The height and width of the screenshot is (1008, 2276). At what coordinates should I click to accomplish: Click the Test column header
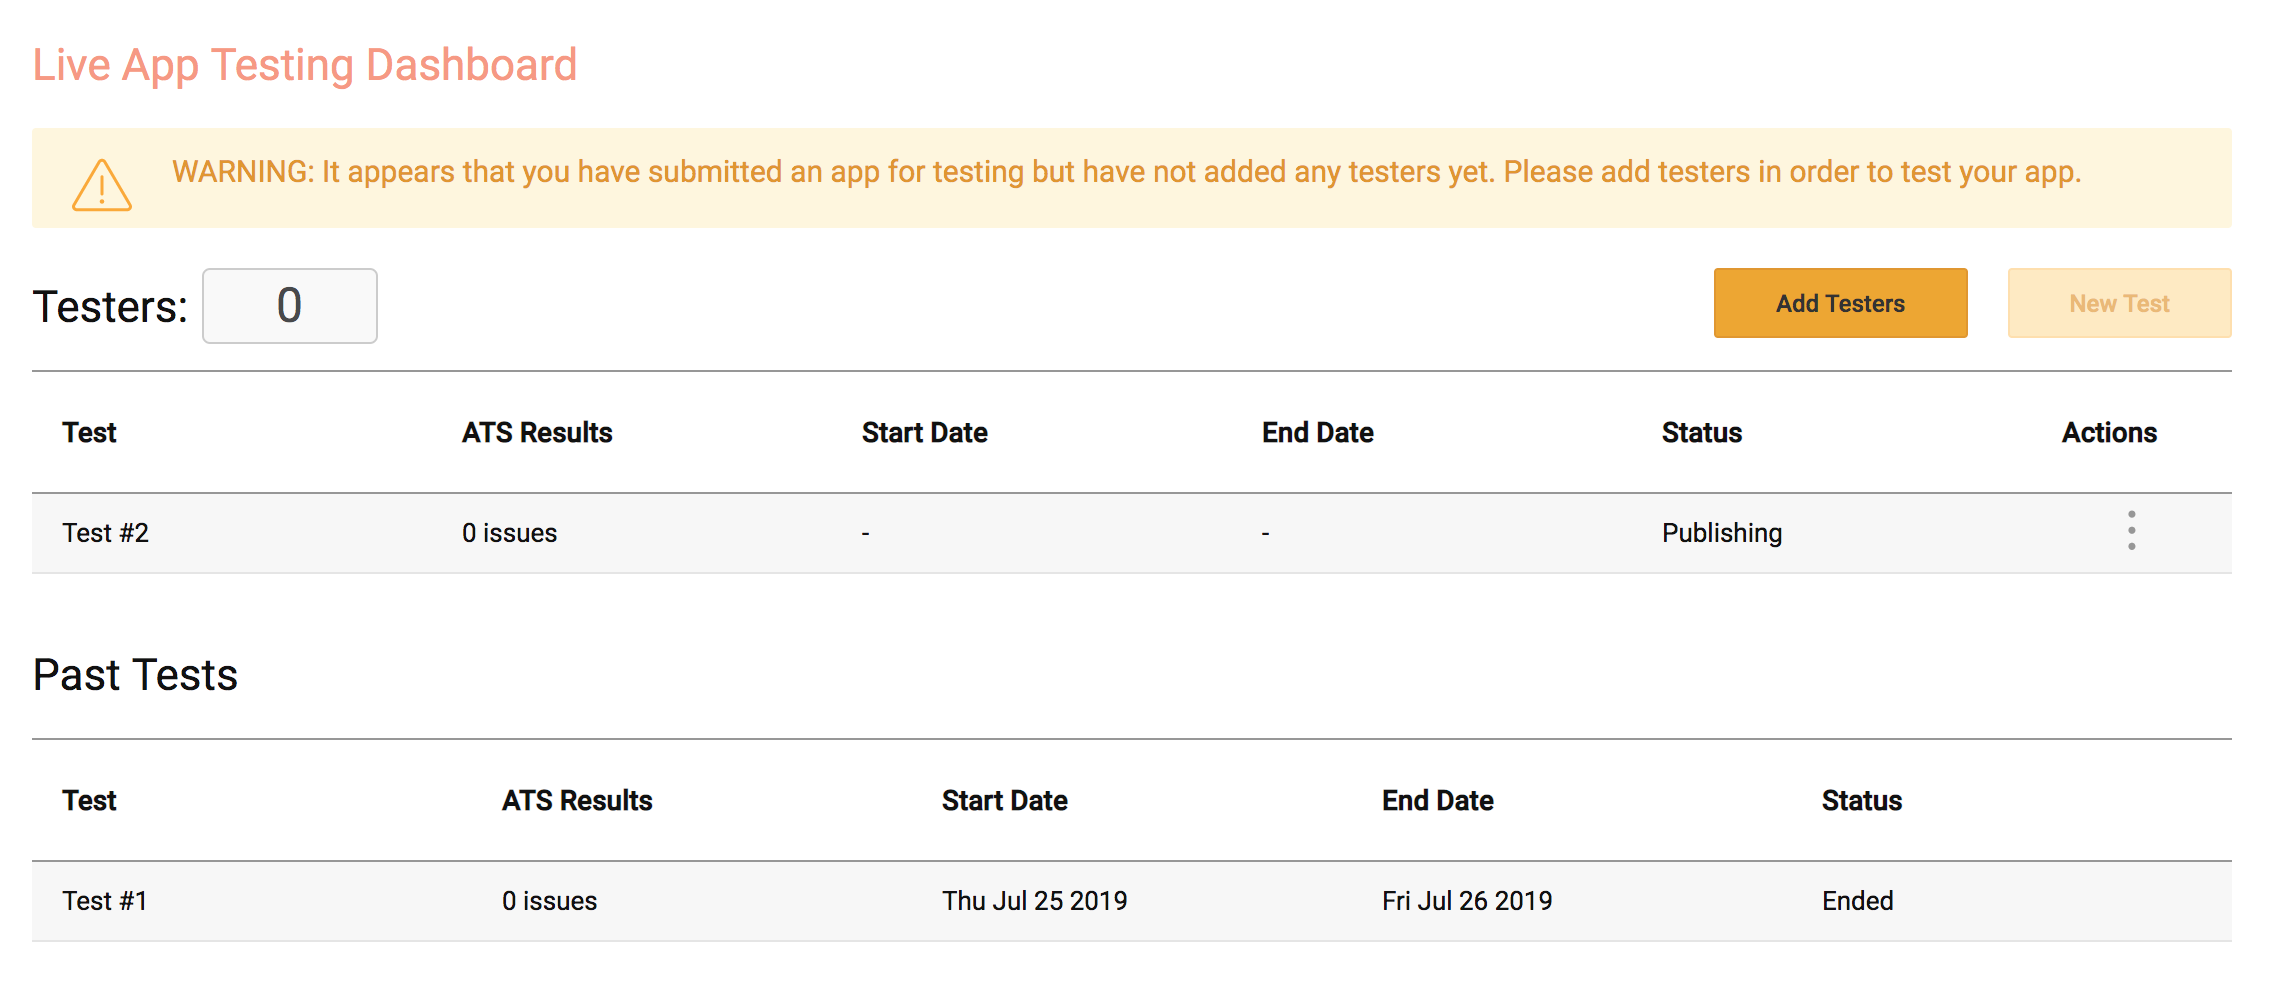coord(89,432)
